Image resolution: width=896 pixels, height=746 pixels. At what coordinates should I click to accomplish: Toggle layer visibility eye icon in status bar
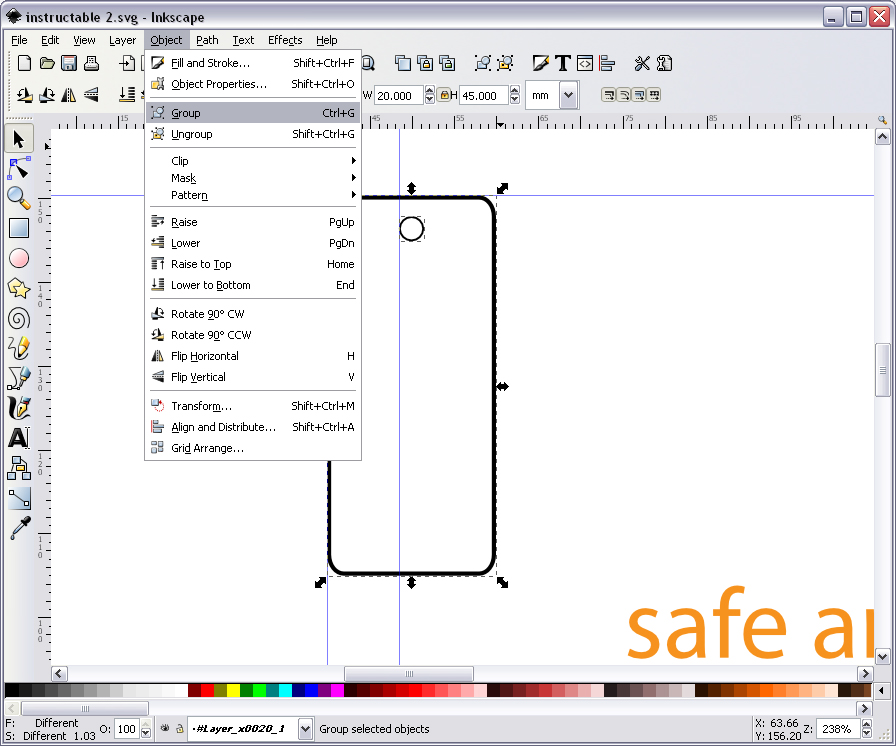click(x=165, y=728)
